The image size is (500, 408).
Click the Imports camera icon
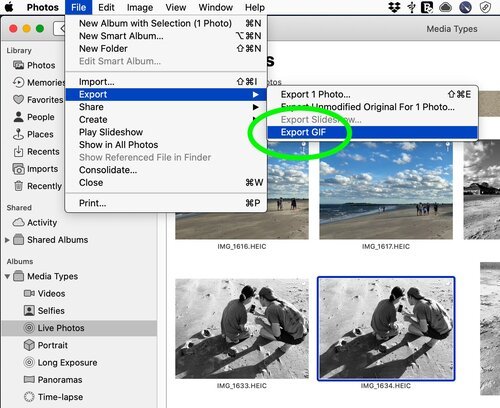tap(18, 169)
